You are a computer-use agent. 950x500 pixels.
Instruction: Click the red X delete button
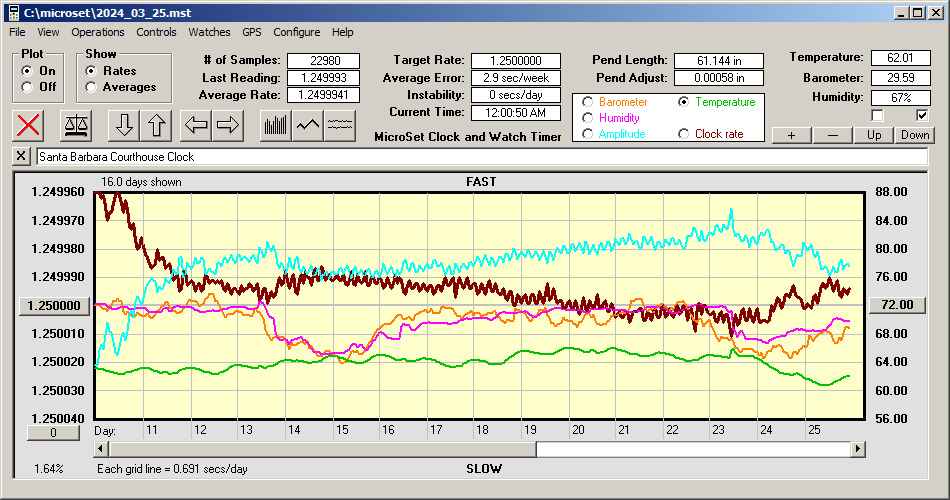[28, 125]
